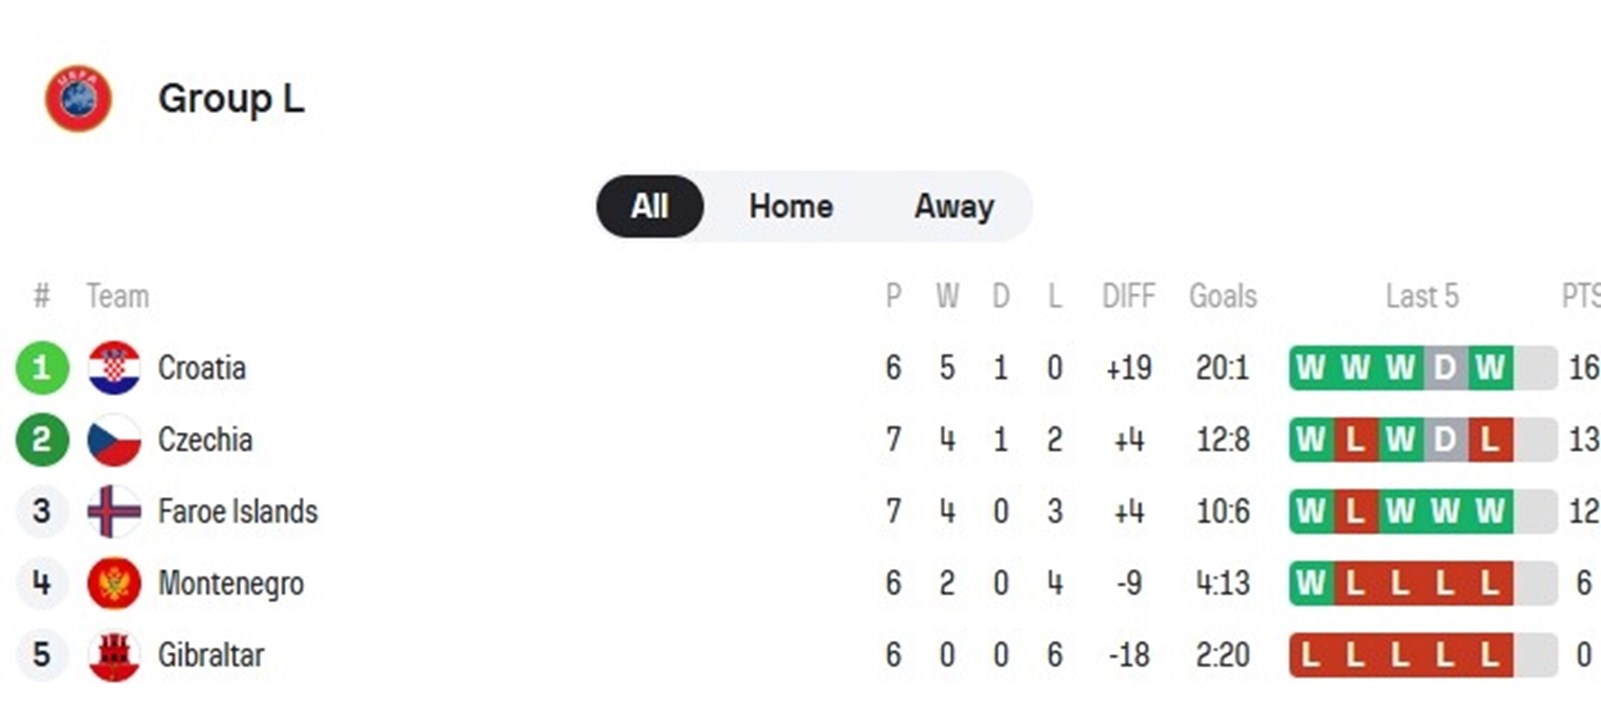1601x709 pixels.
Task: Click Group L heading
Action: coord(231,98)
